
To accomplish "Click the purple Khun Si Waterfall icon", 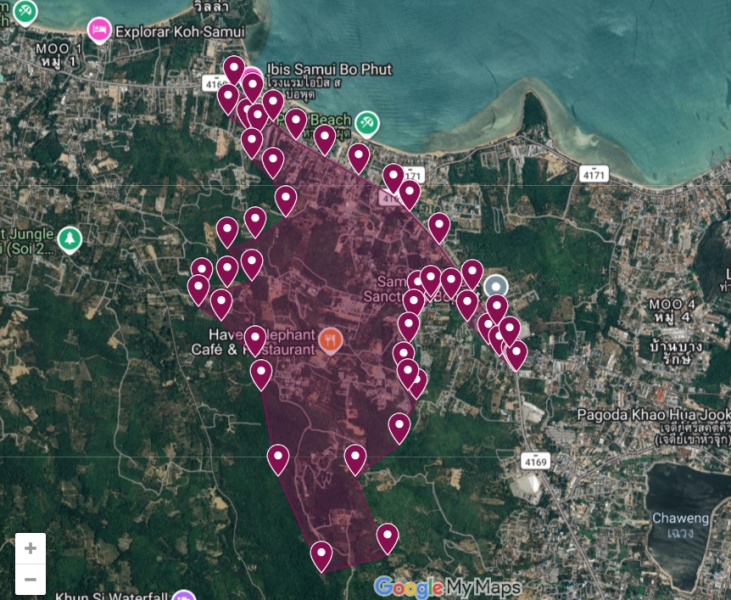I will coord(182,595).
